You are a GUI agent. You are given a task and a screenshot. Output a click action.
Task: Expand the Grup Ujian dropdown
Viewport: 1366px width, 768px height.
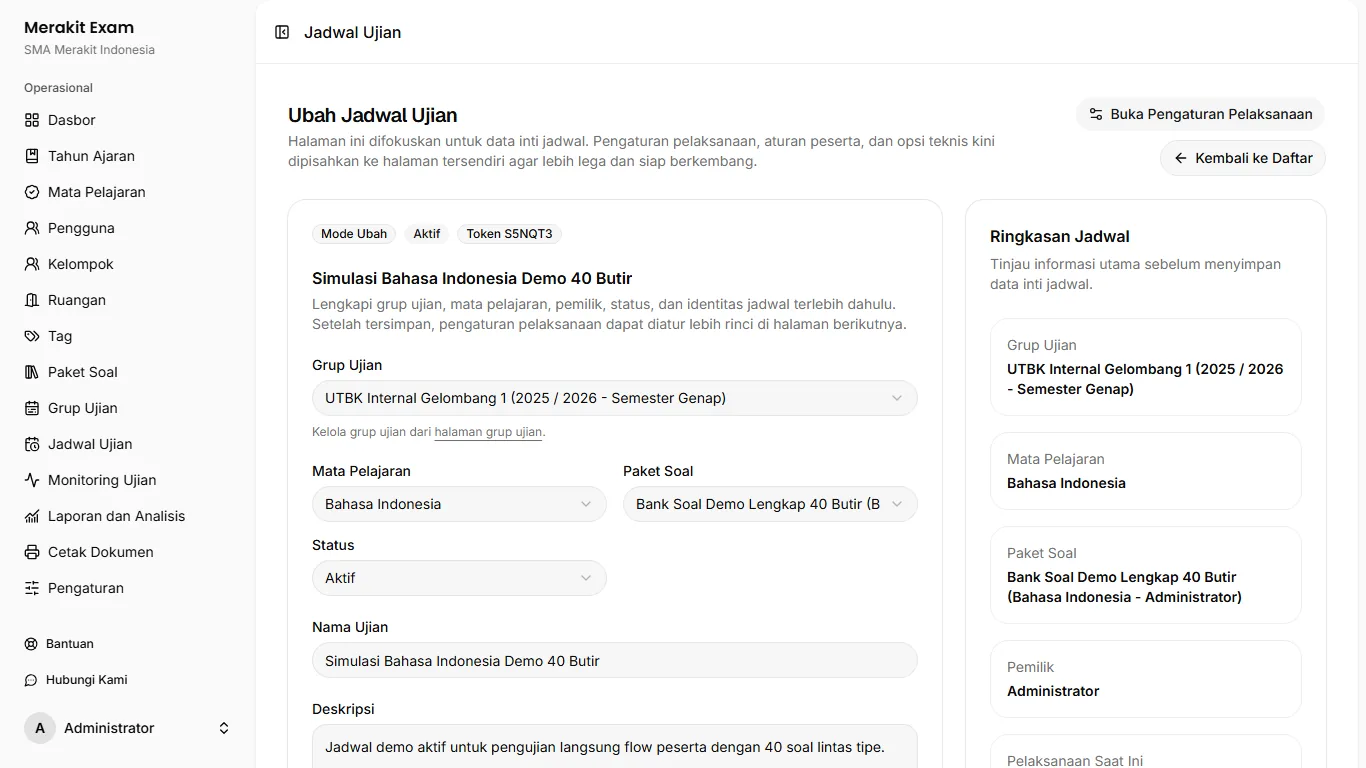[x=614, y=398]
